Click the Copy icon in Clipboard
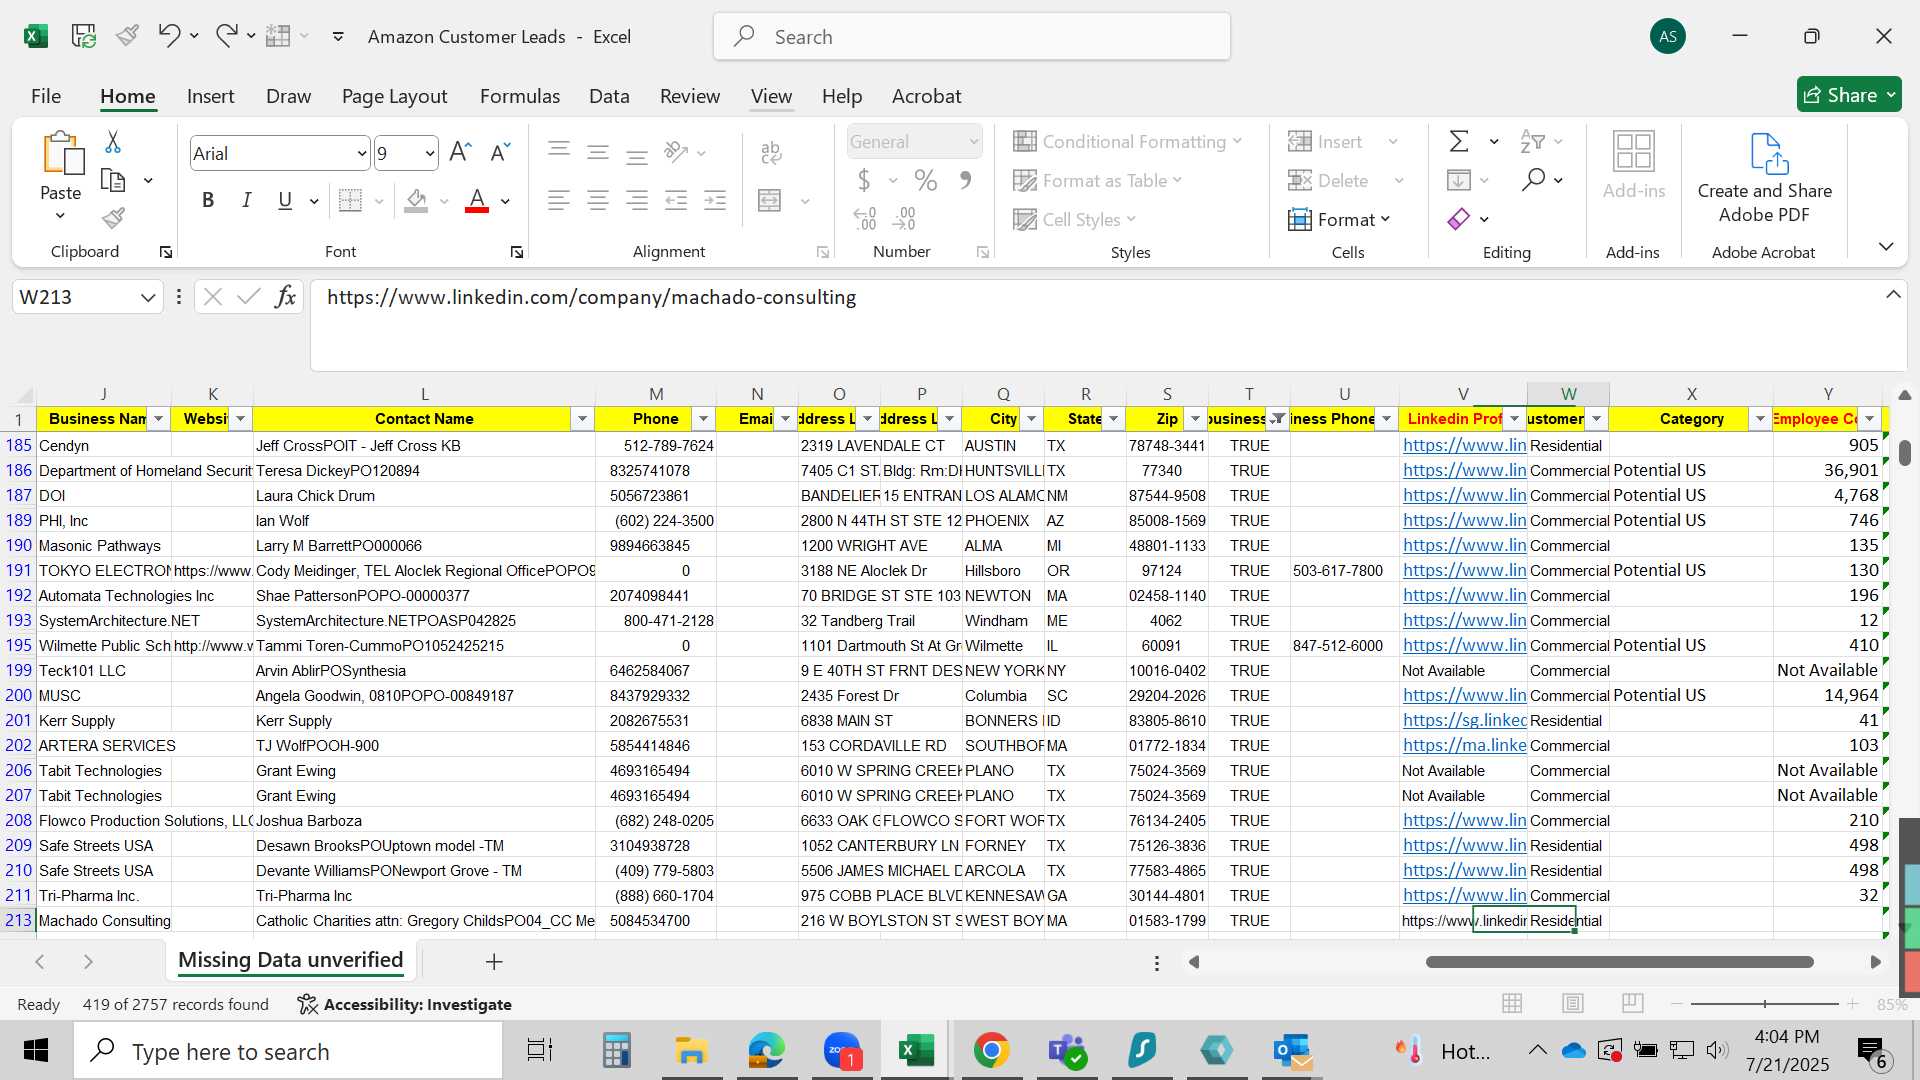The image size is (1920, 1080). pyautogui.click(x=113, y=181)
